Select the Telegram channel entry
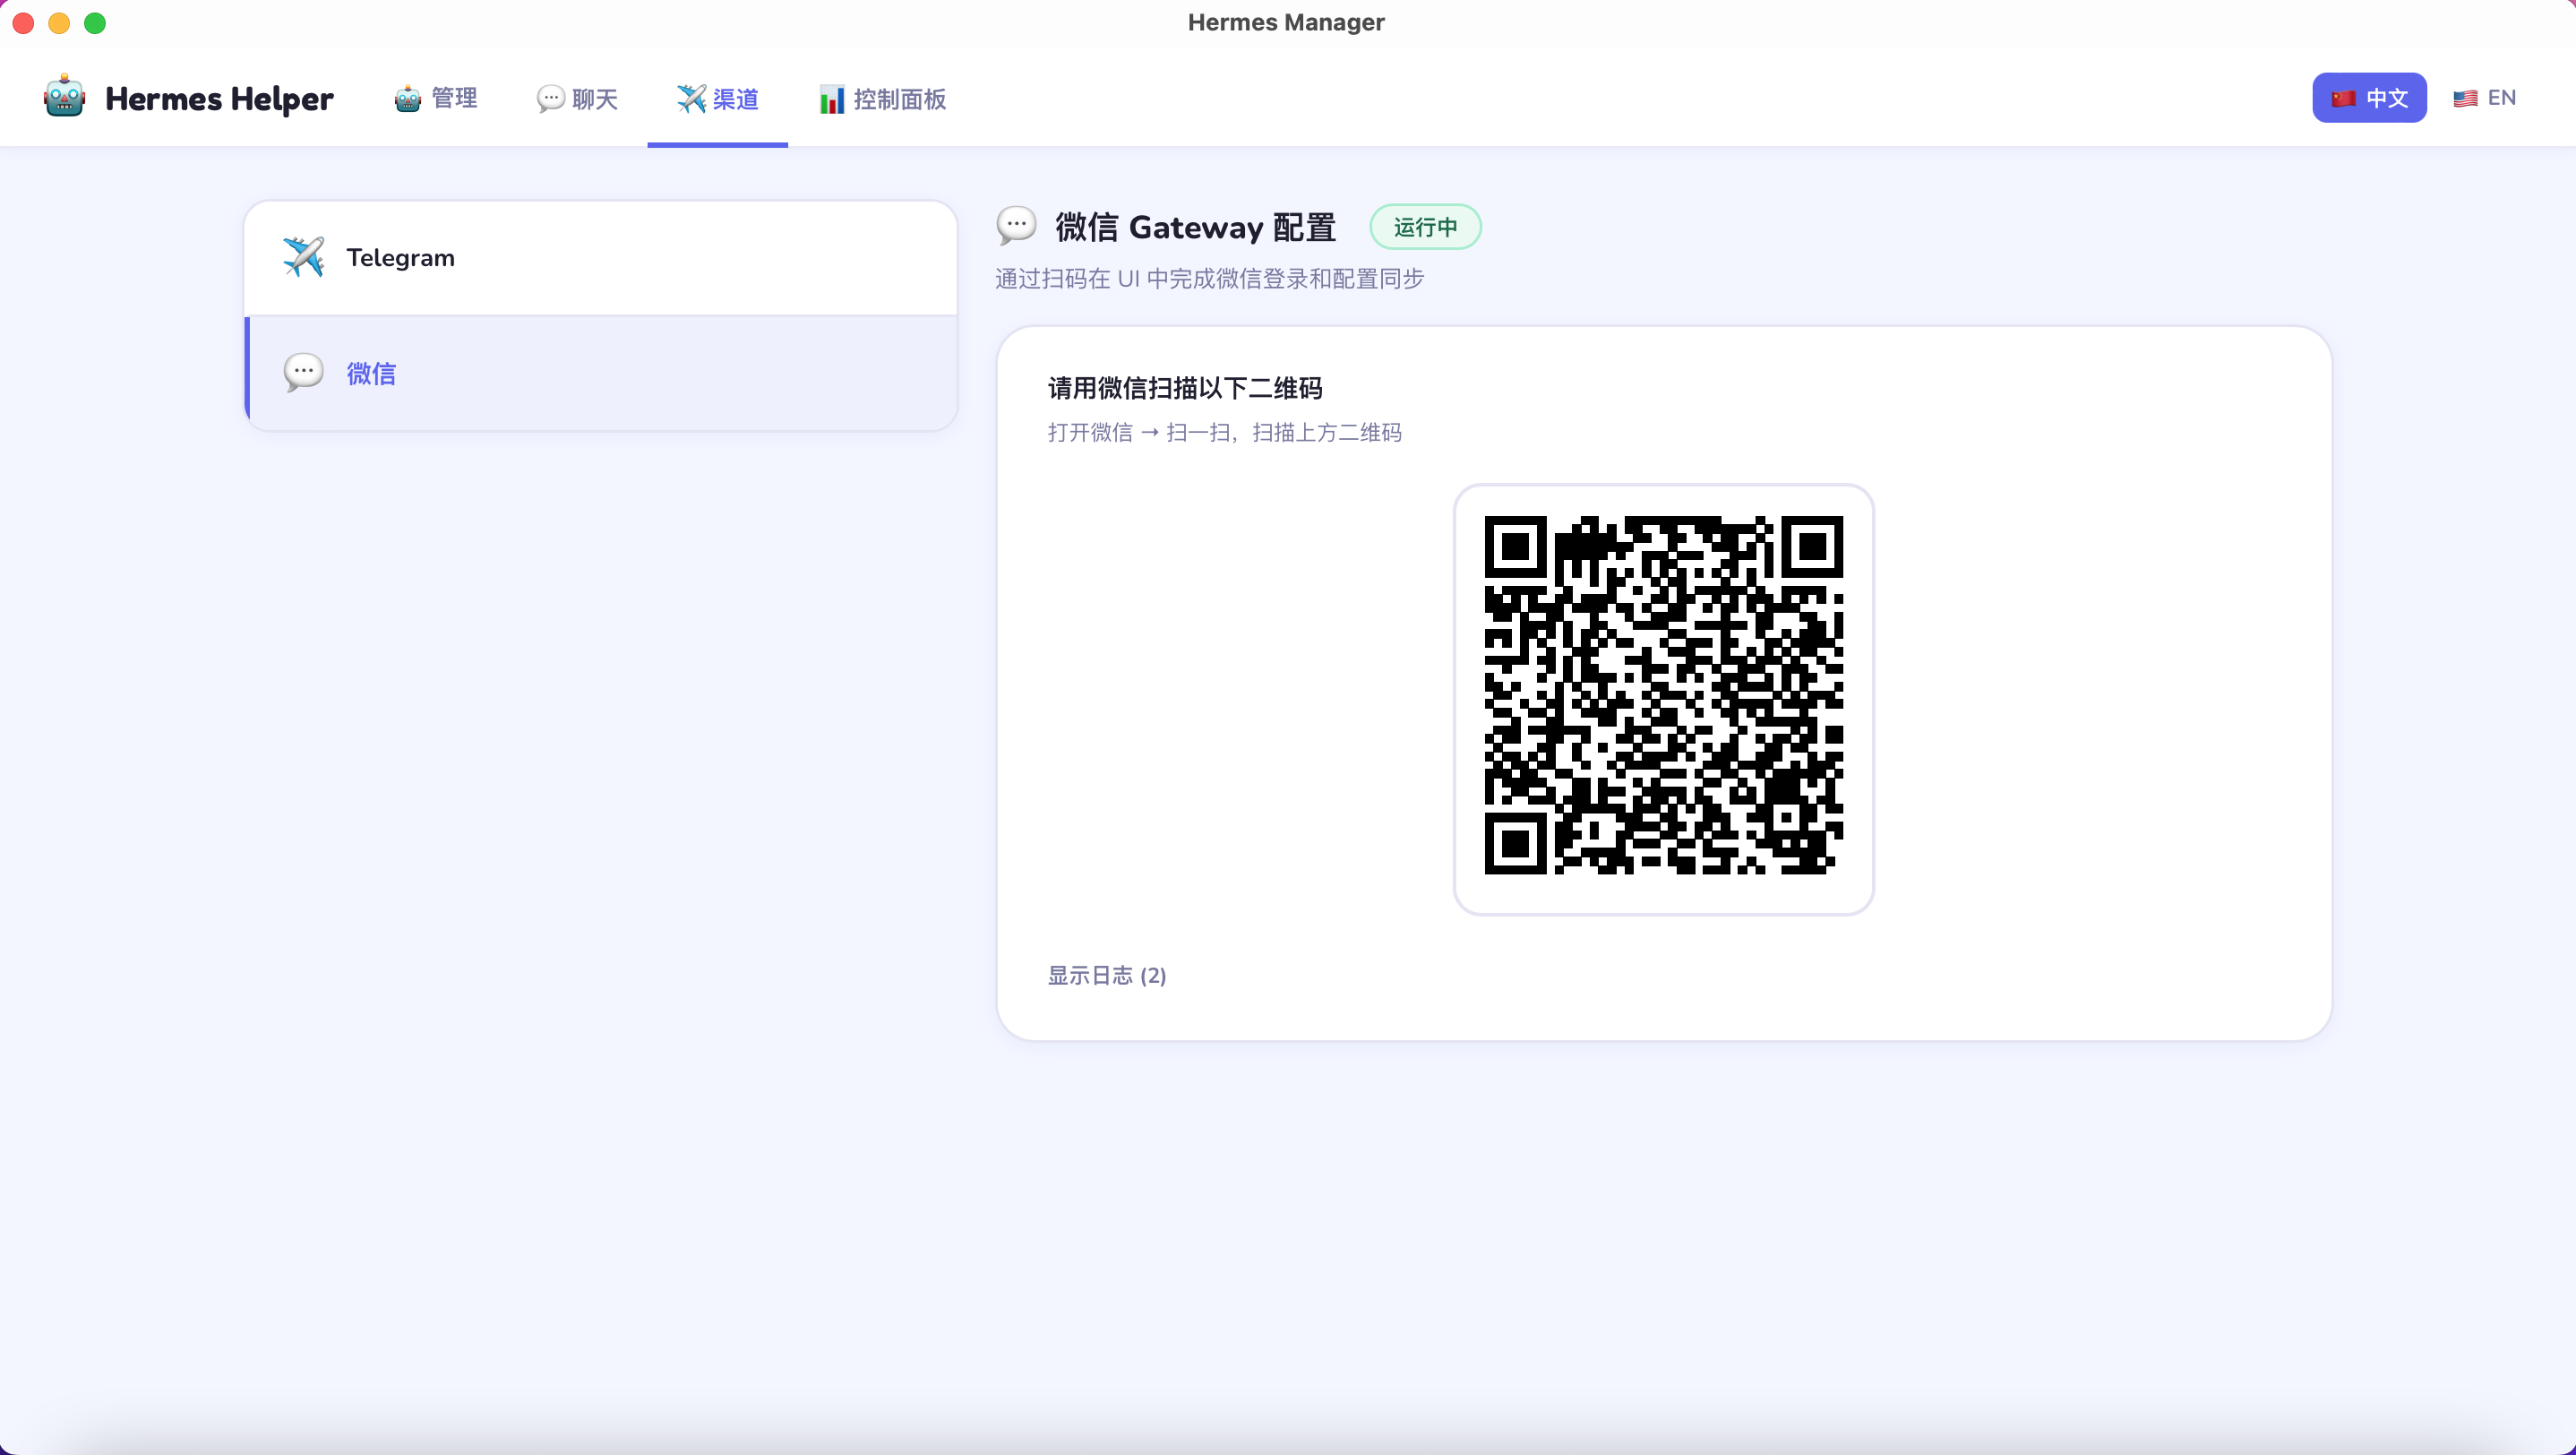Screen dimensions: 2576x1455 [x=600, y=257]
